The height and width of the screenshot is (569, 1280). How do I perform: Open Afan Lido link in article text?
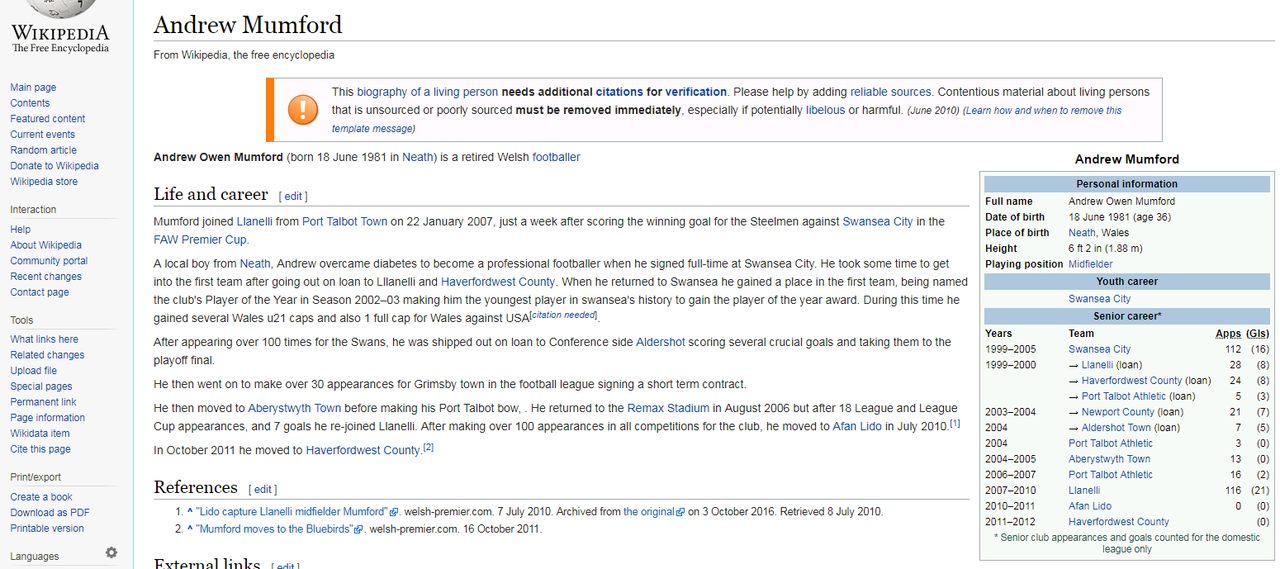coord(856,426)
